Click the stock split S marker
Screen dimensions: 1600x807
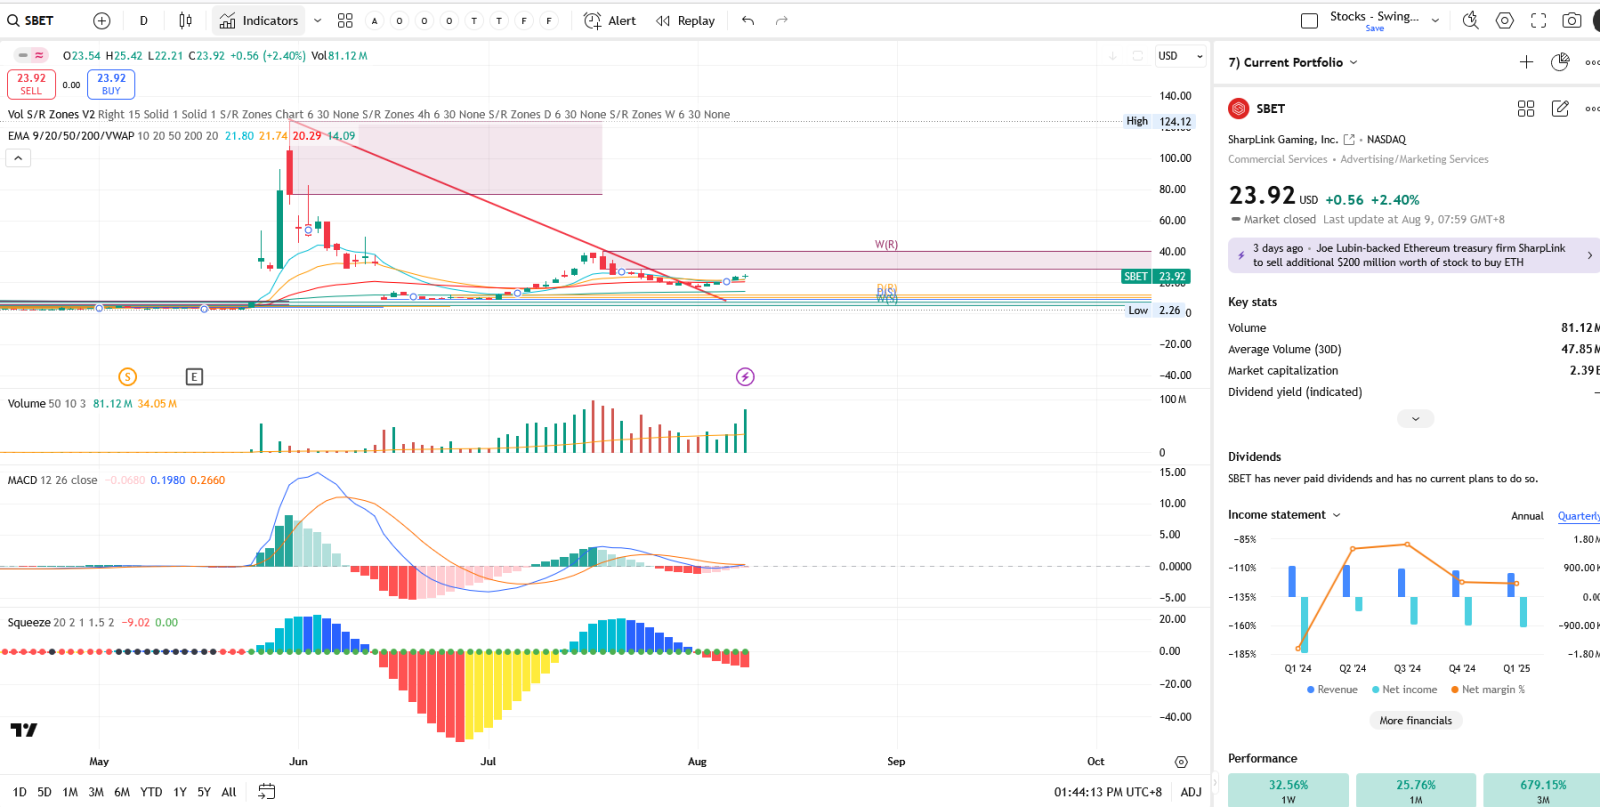127,377
